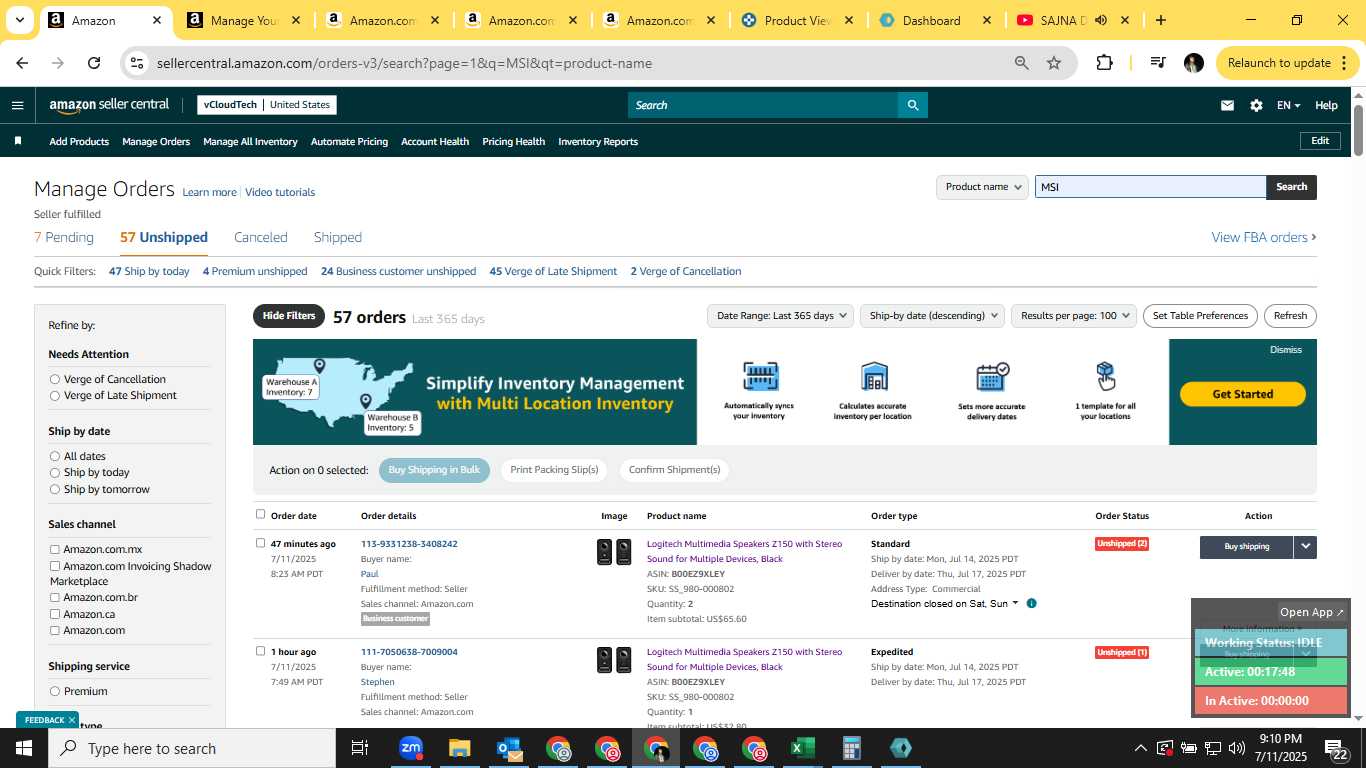
Task: Expand Buy shipping dropdown arrow for first order
Action: coord(1305,547)
